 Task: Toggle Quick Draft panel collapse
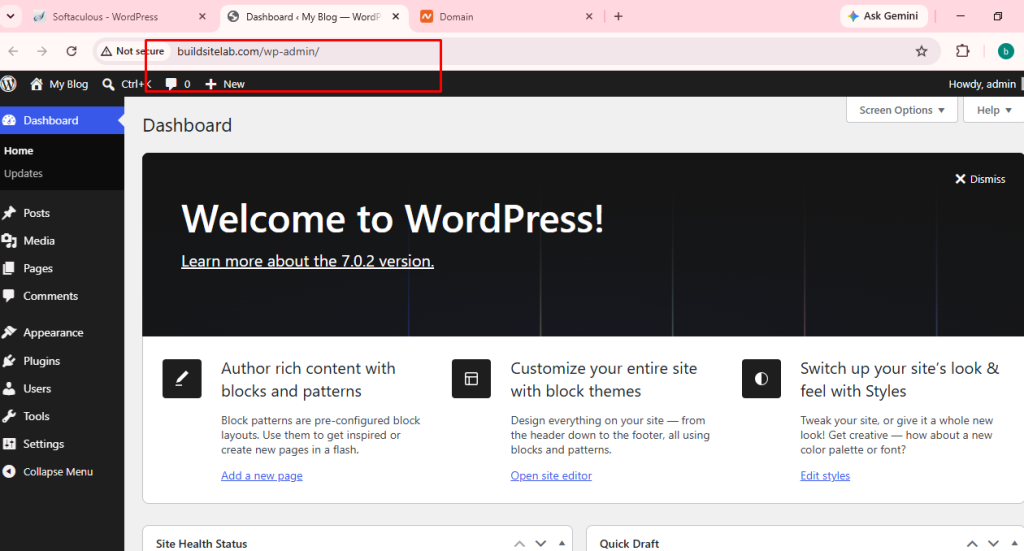[x=1014, y=544]
